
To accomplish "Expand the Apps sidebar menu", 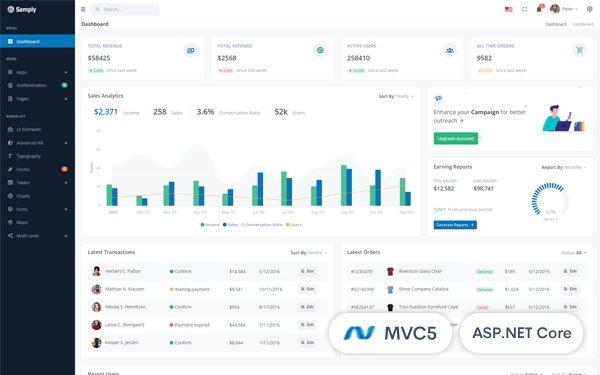I will [x=38, y=72].
